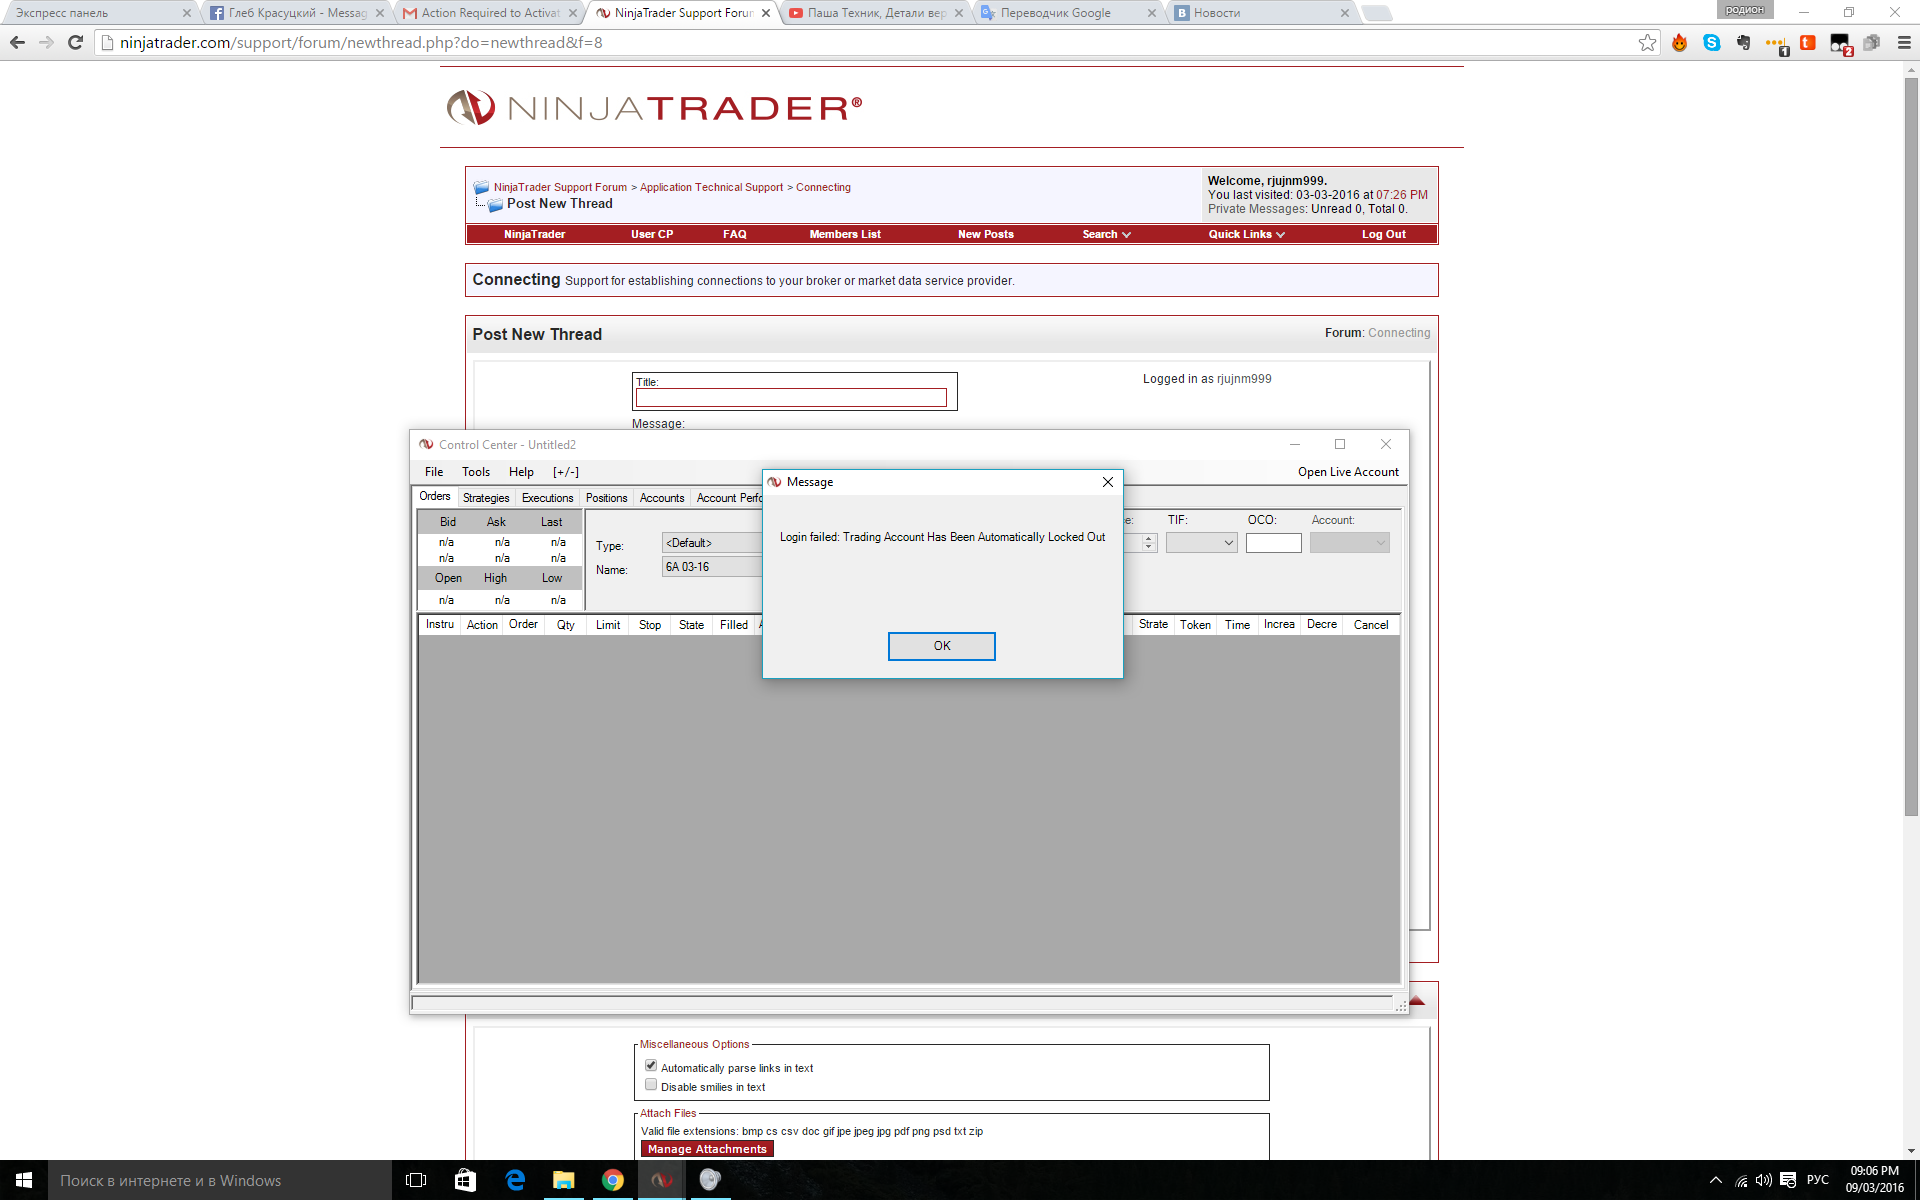Uncheck Automatically parse links in text
Screen dimensions: 1920x1200
click(x=651, y=1066)
